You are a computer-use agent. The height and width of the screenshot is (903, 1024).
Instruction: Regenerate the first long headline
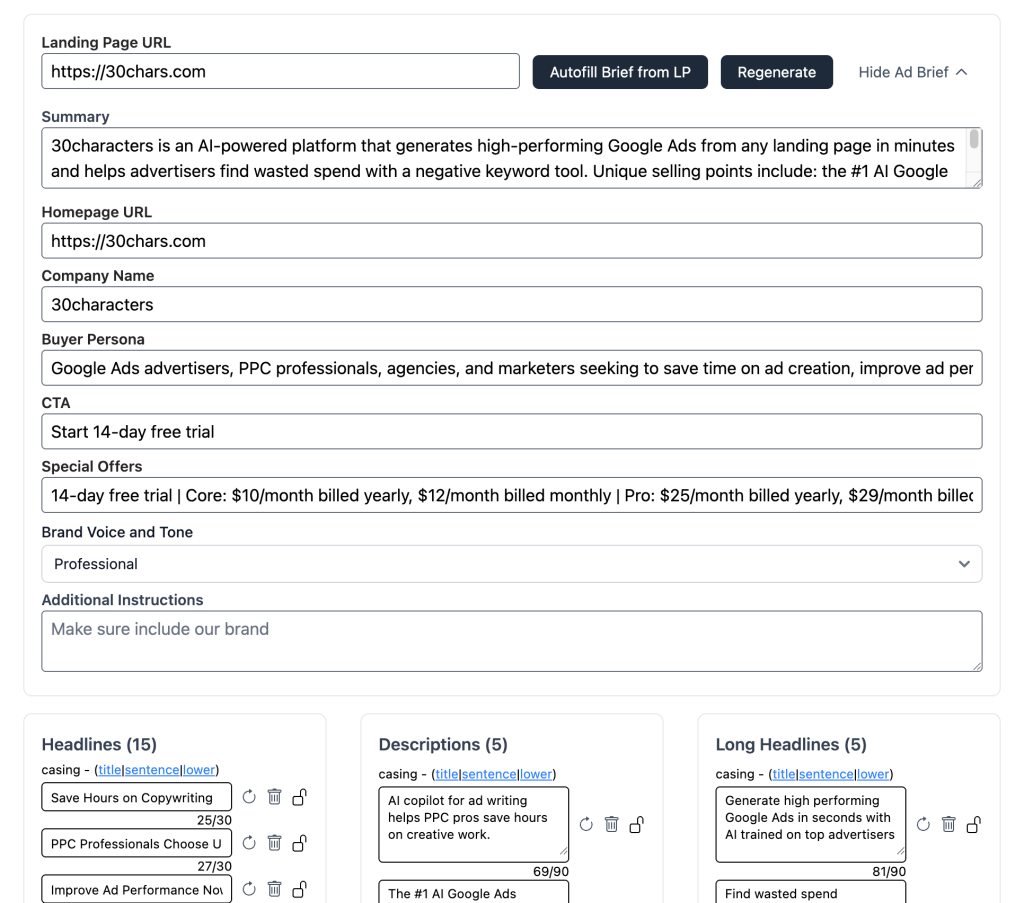coord(923,824)
